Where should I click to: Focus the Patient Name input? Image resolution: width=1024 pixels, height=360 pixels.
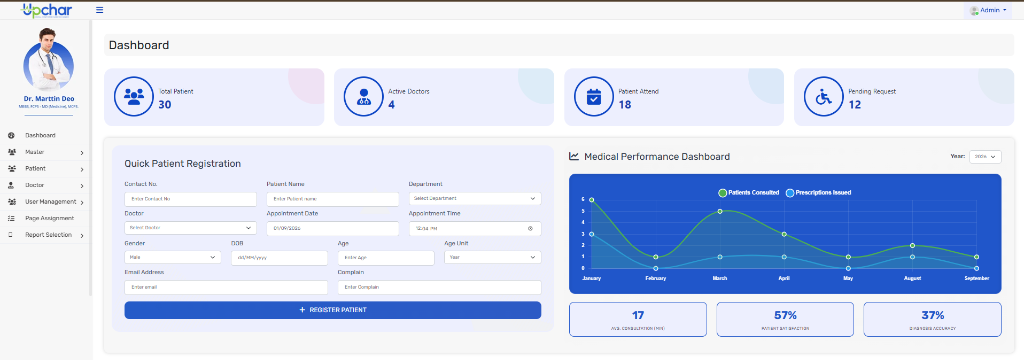pos(332,199)
